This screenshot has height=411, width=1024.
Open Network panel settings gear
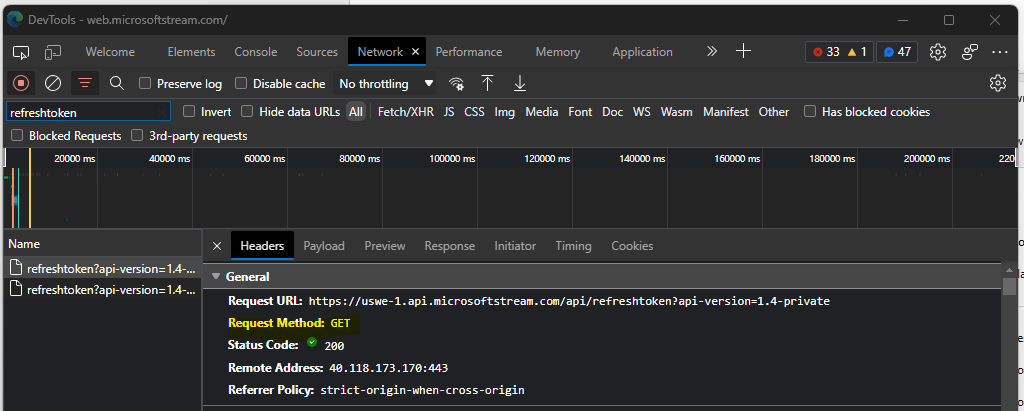997,83
